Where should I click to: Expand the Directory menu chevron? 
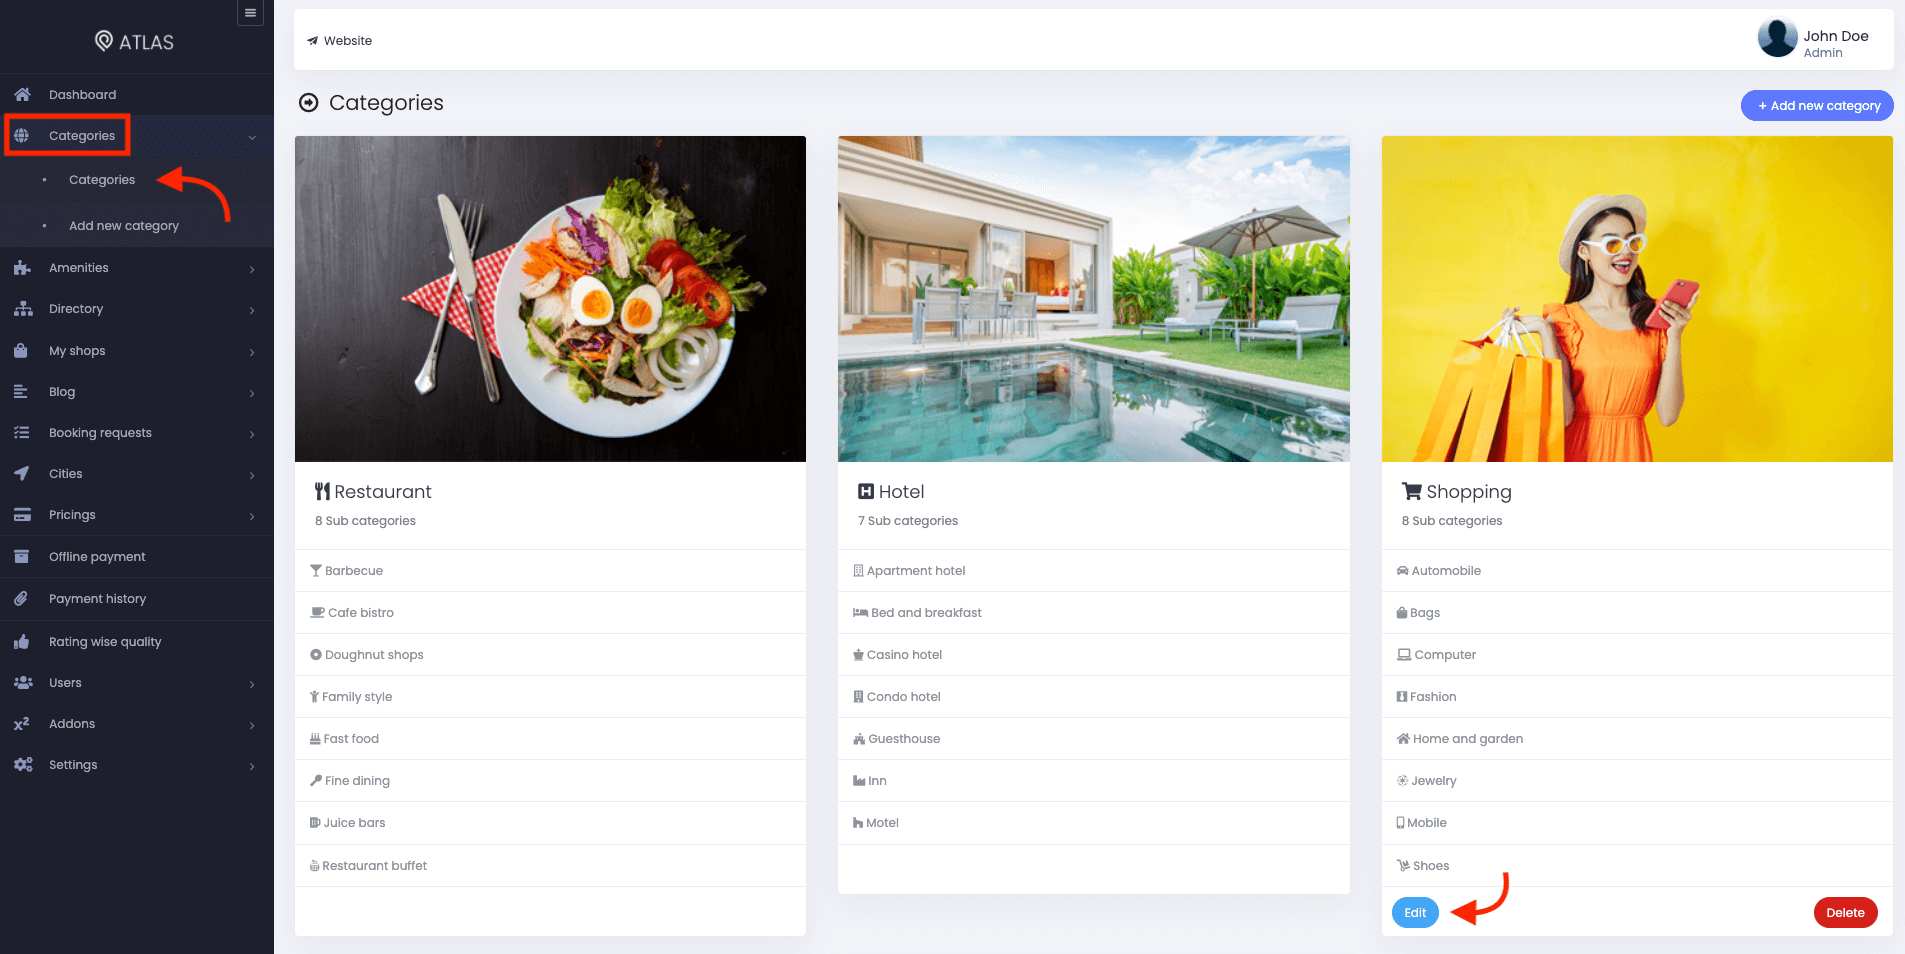(252, 310)
